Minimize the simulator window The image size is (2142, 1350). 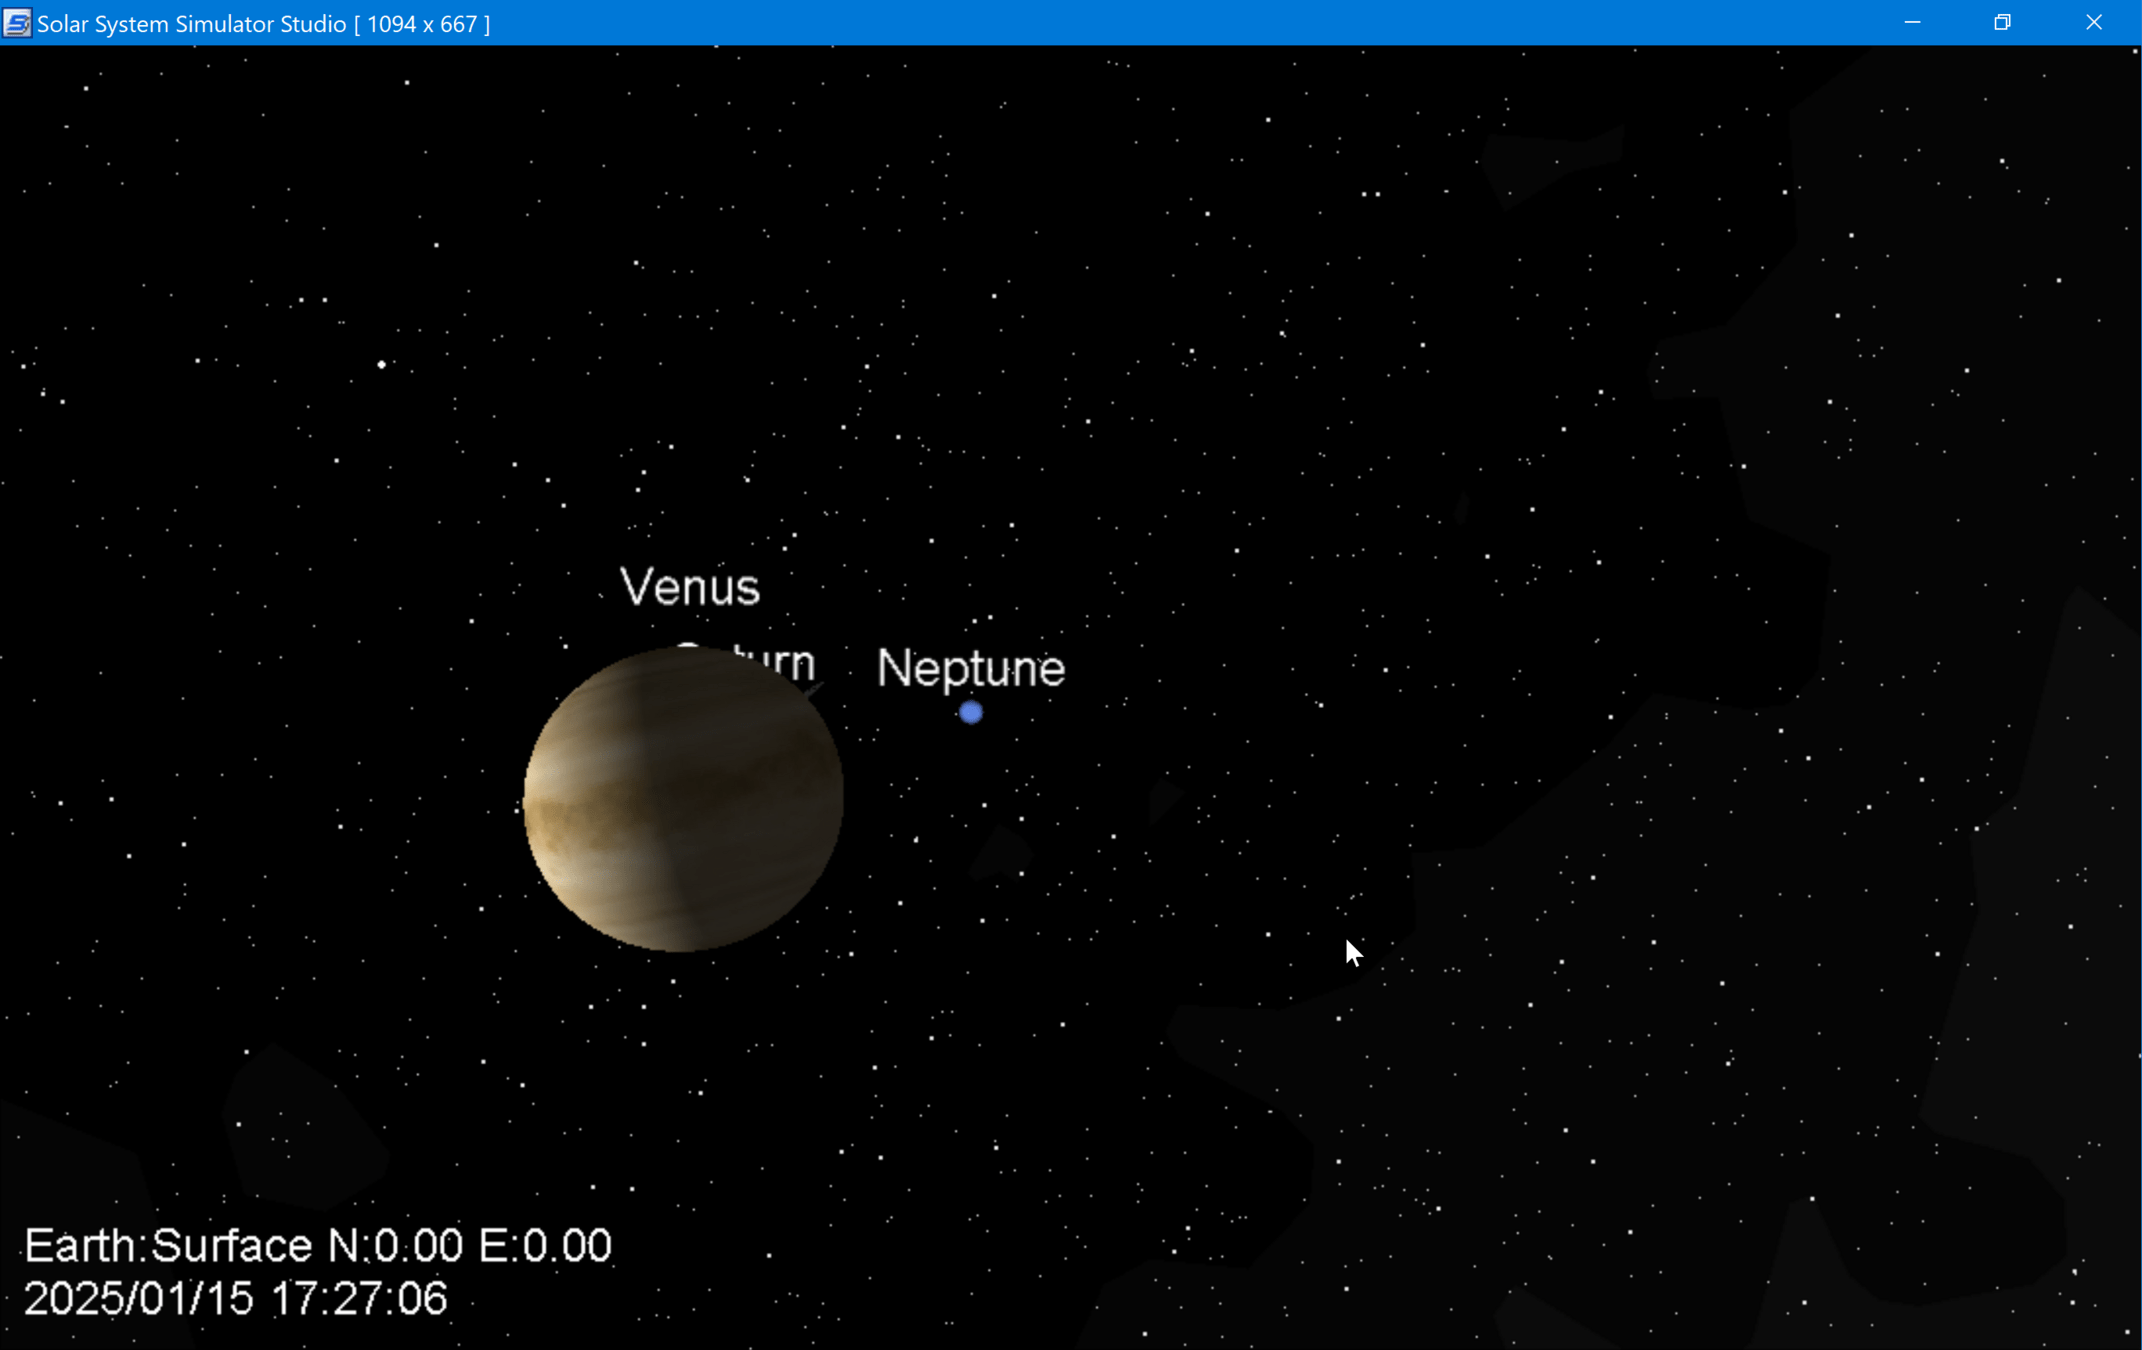pyautogui.click(x=1912, y=23)
